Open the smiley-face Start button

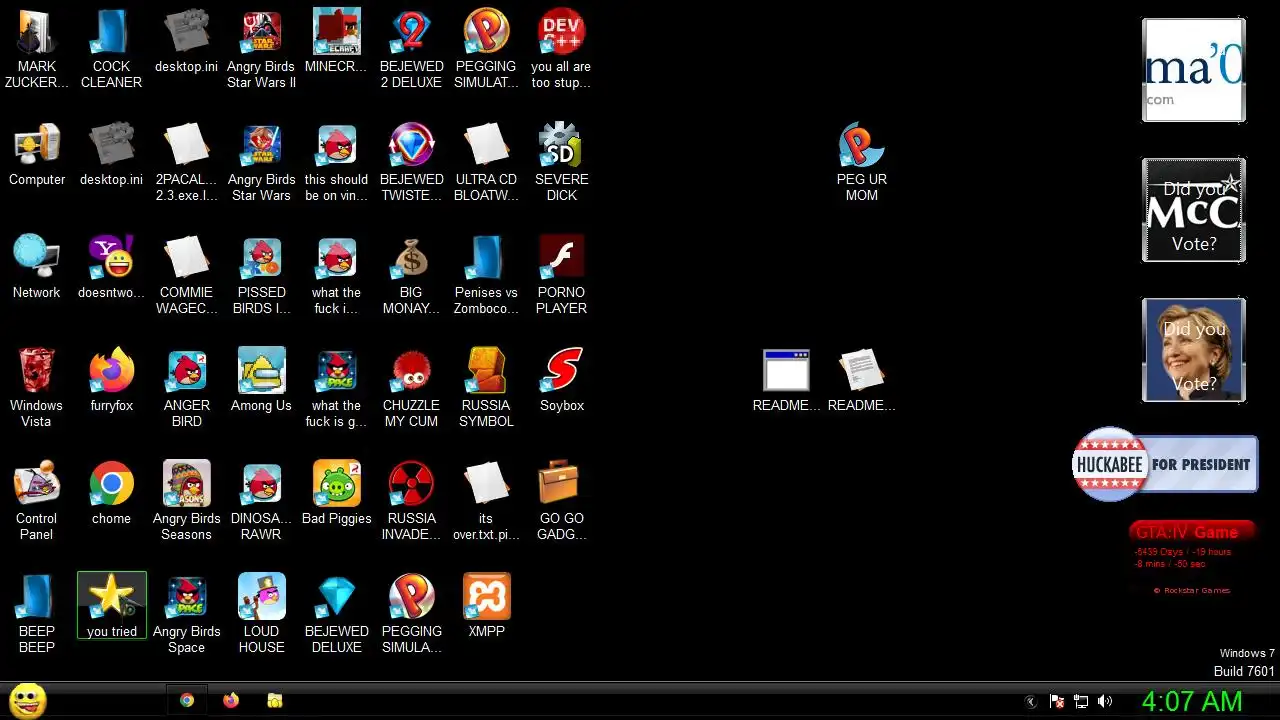pyautogui.click(x=28, y=700)
